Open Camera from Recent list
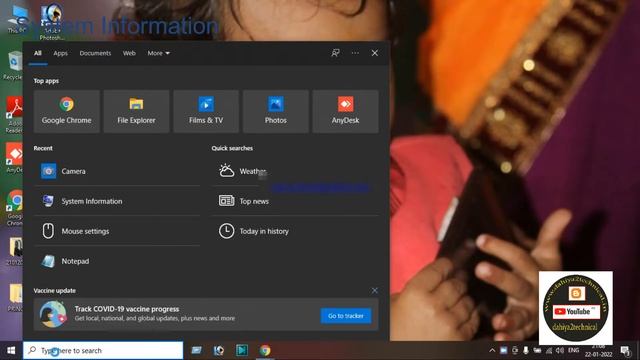The height and width of the screenshot is (360, 640). click(117, 171)
